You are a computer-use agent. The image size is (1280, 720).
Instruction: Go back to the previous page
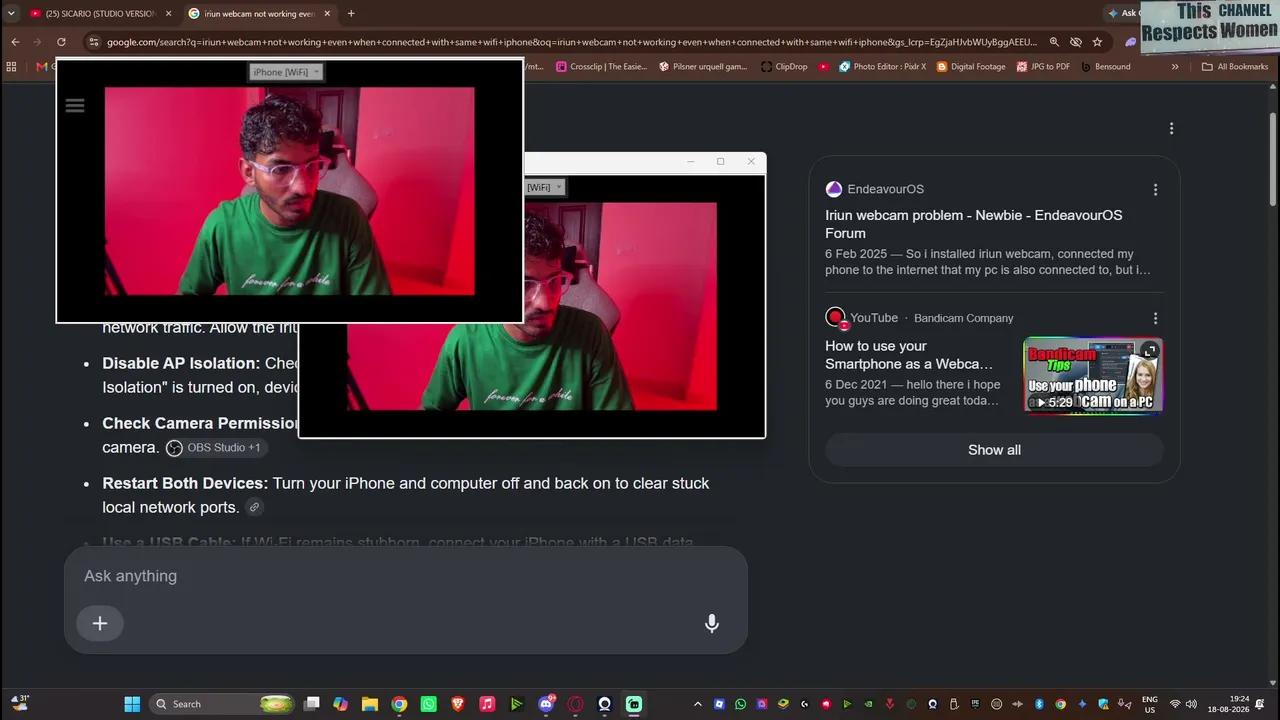tap(15, 42)
